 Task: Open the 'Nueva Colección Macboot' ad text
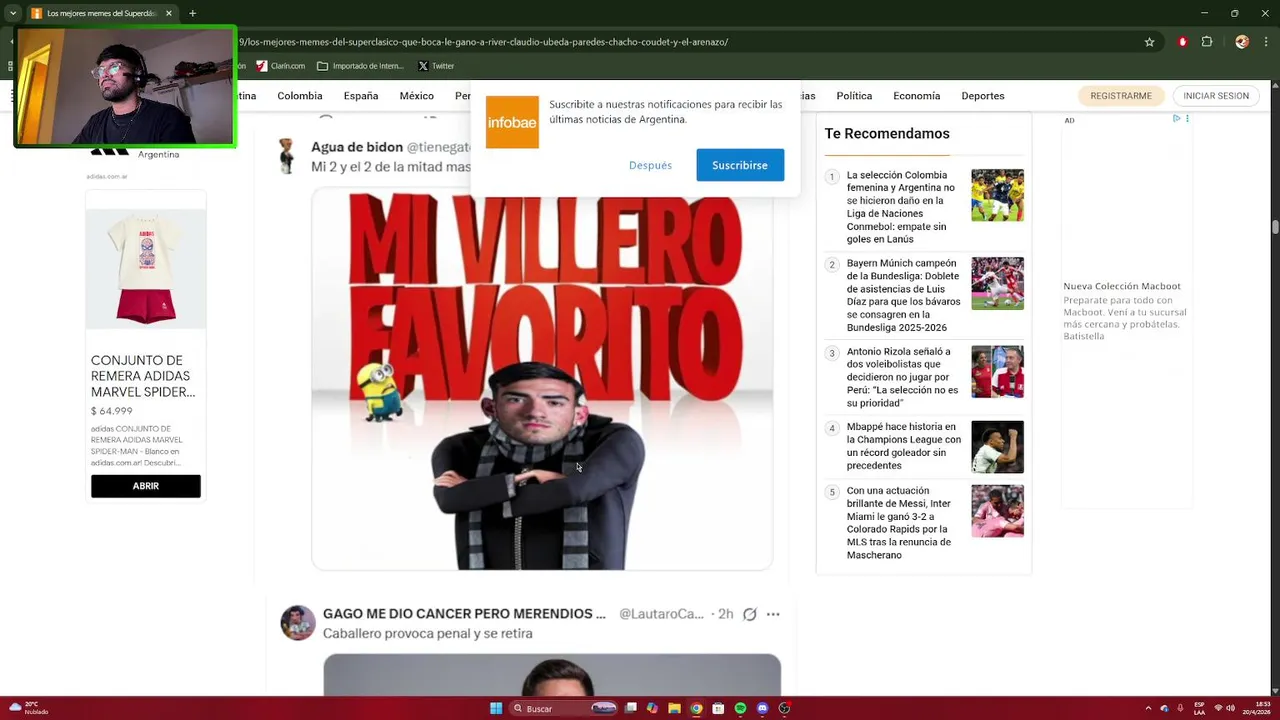click(1122, 286)
